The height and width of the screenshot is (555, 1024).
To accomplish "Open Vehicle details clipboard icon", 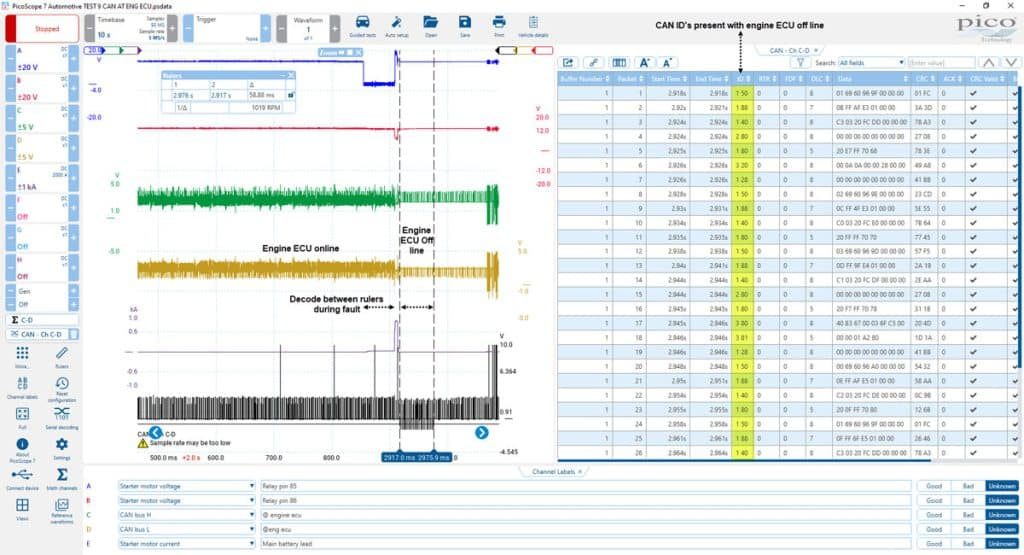I will coord(533,26).
